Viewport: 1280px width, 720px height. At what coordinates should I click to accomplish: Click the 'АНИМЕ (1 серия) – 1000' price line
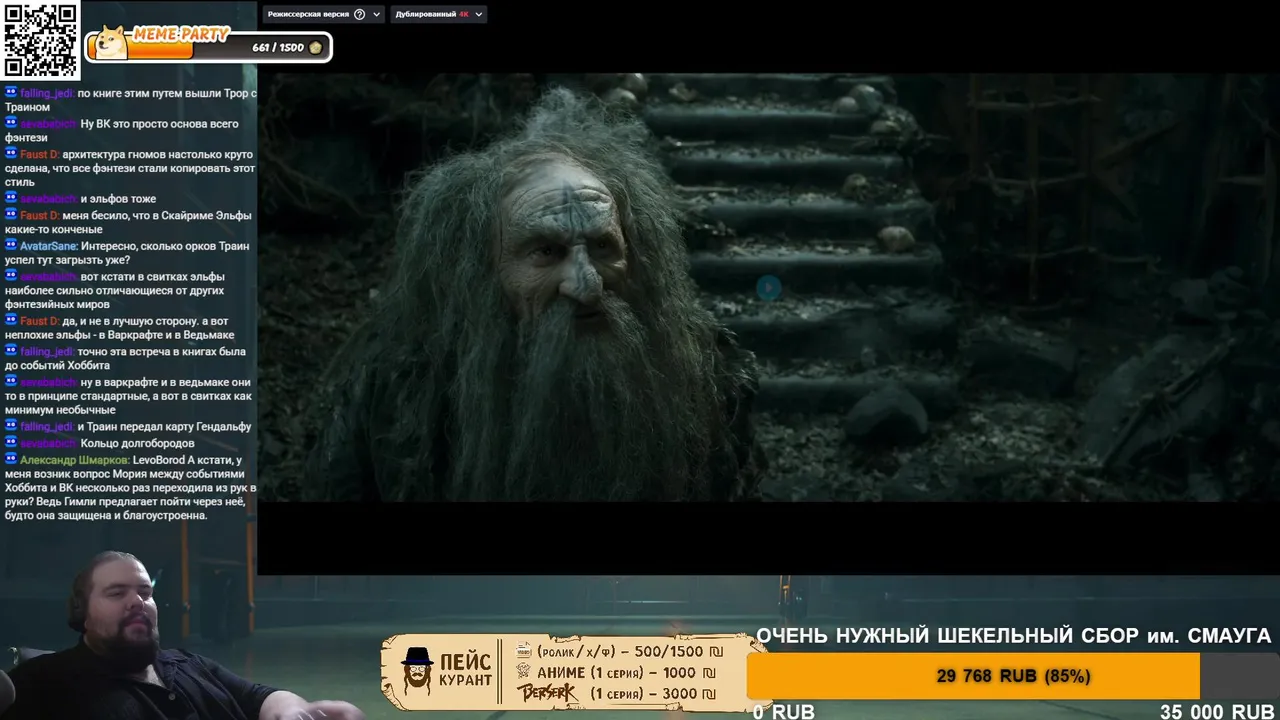click(x=626, y=672)
